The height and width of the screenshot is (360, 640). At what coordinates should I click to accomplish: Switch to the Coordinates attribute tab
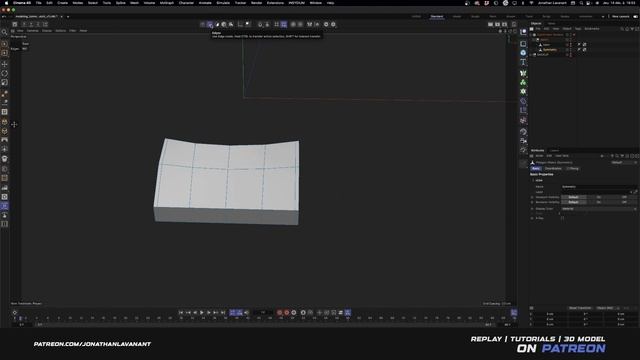click(x=553, y=169)
